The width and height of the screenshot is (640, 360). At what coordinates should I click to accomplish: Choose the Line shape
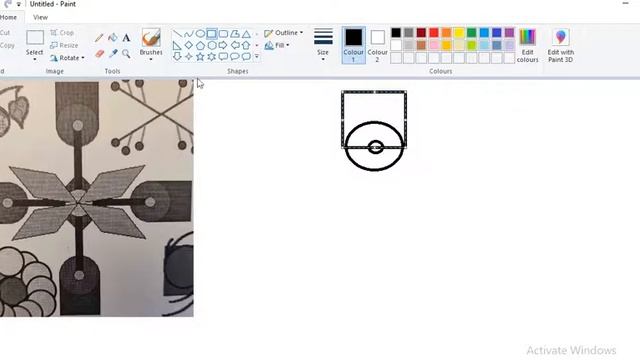click(x=177, y=34)
